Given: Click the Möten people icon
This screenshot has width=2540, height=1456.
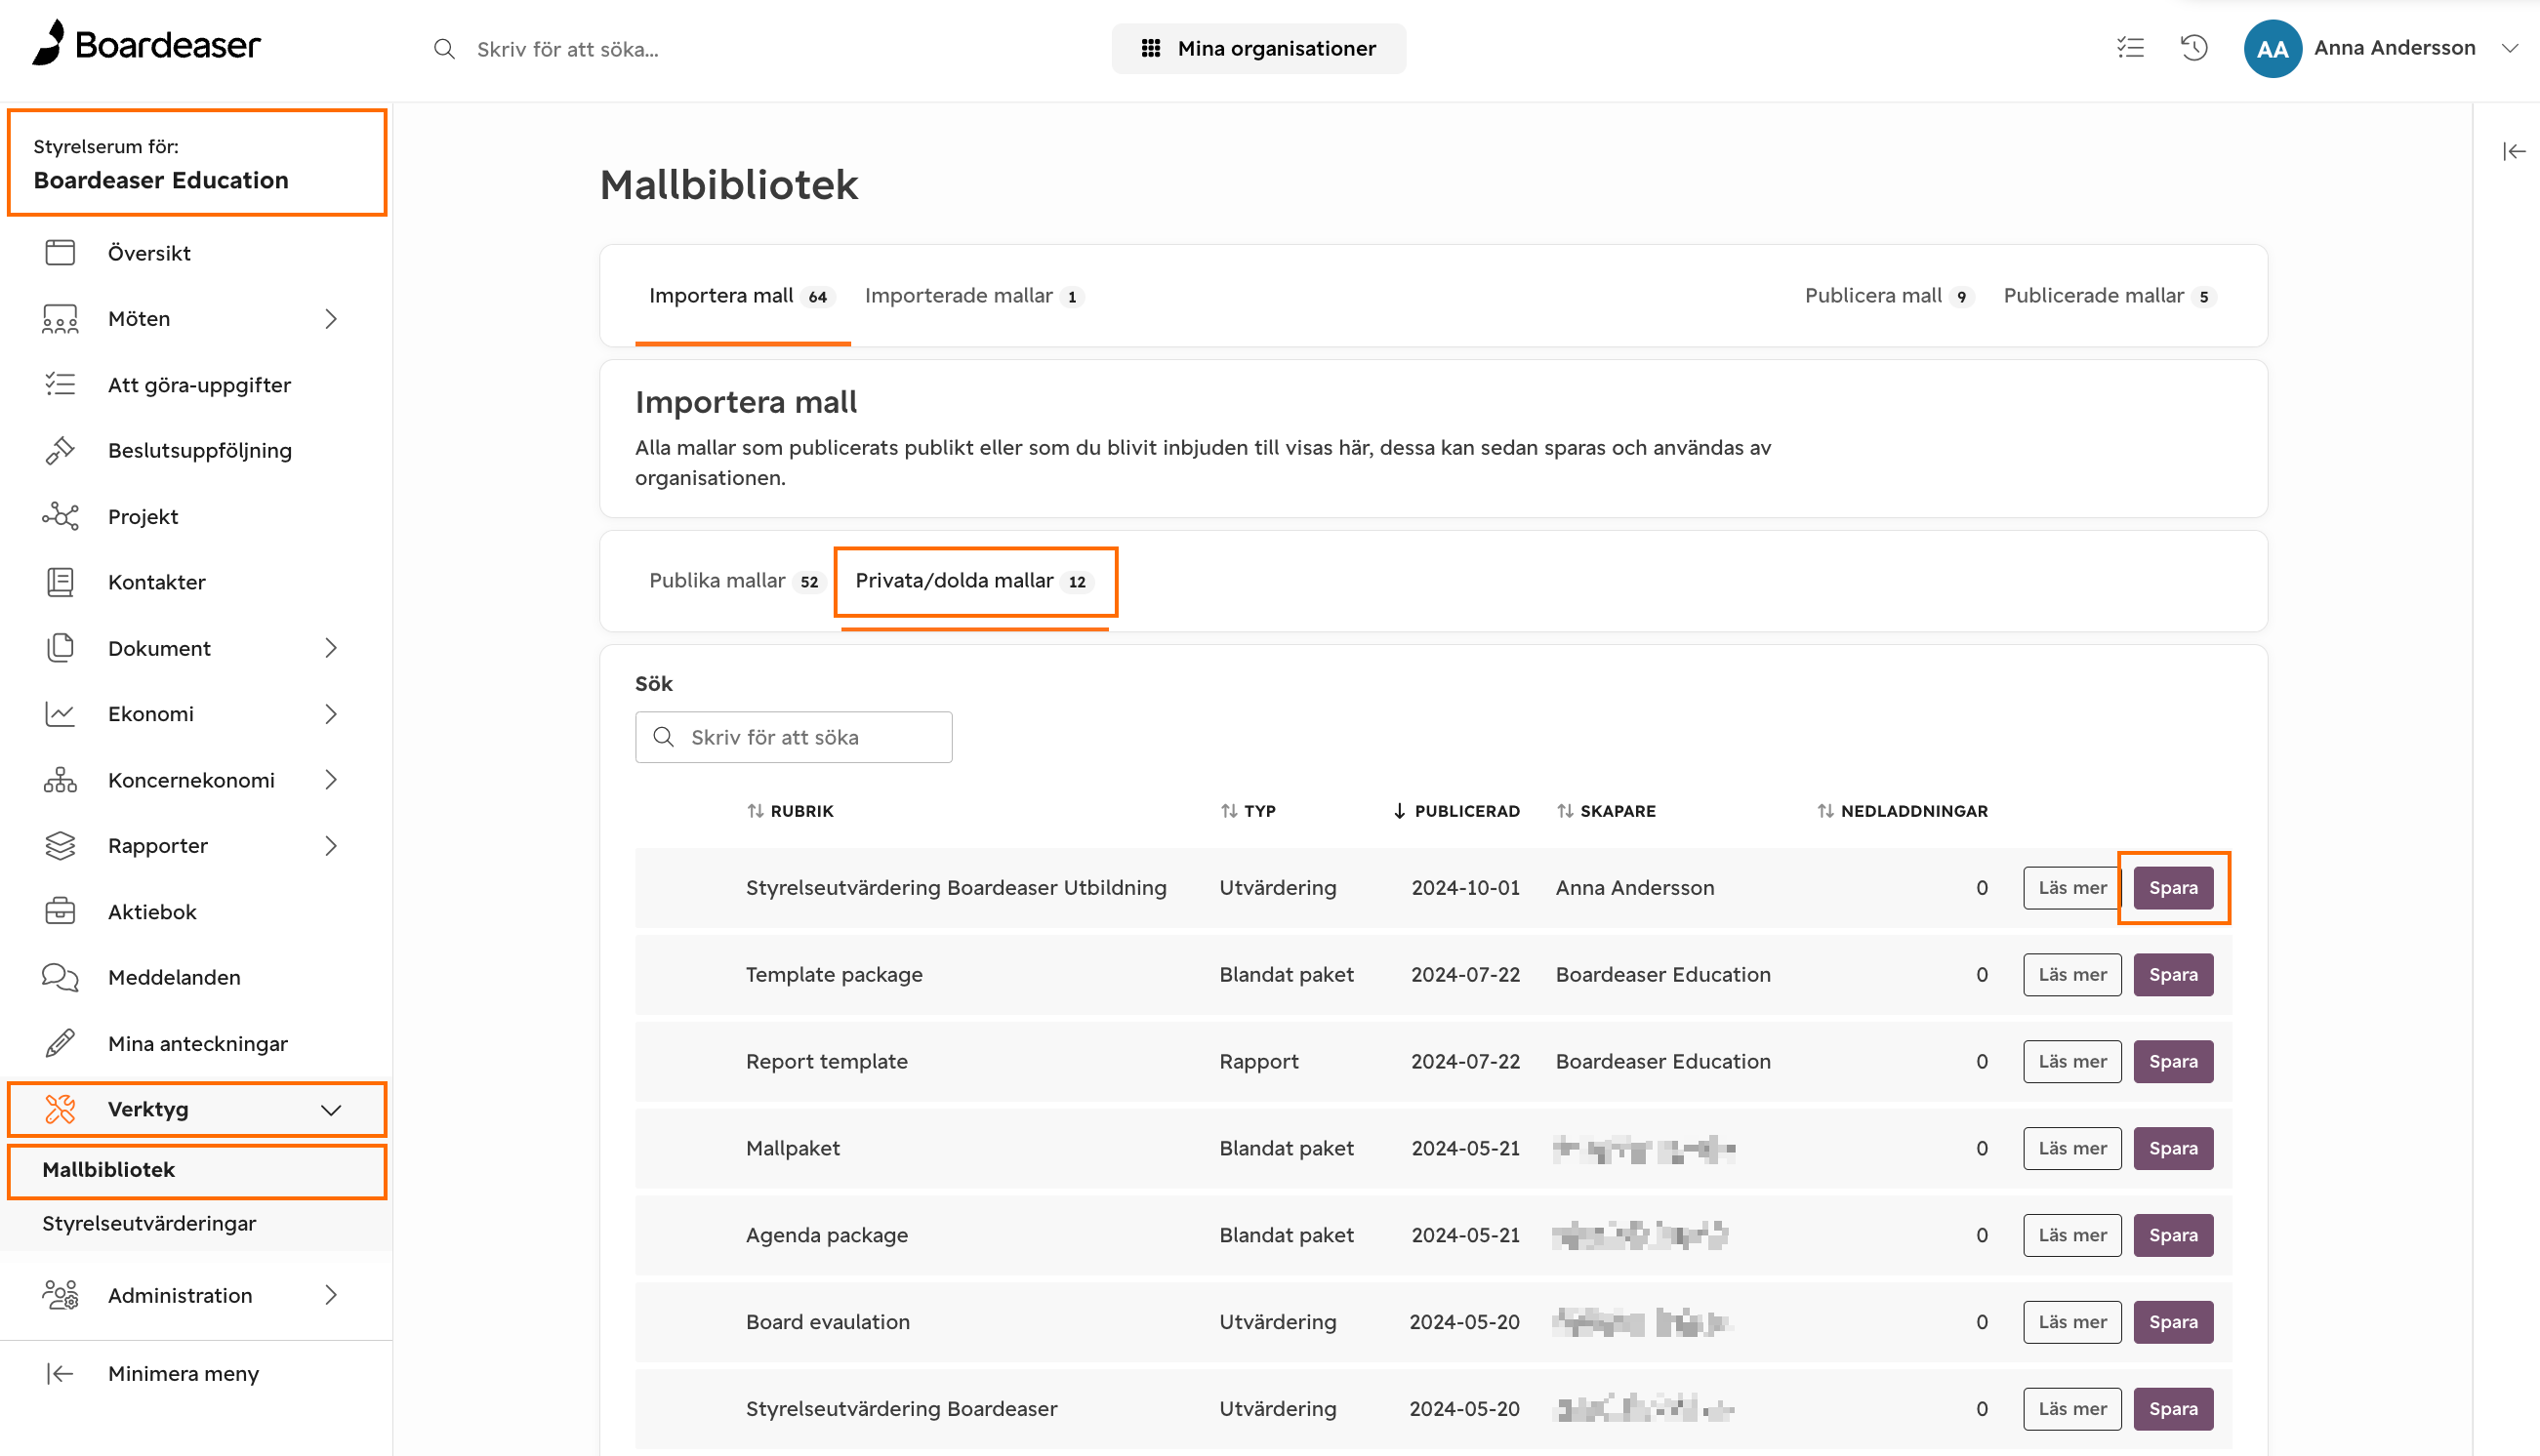Looking at the screenshot, I should [x=60, y=319].
